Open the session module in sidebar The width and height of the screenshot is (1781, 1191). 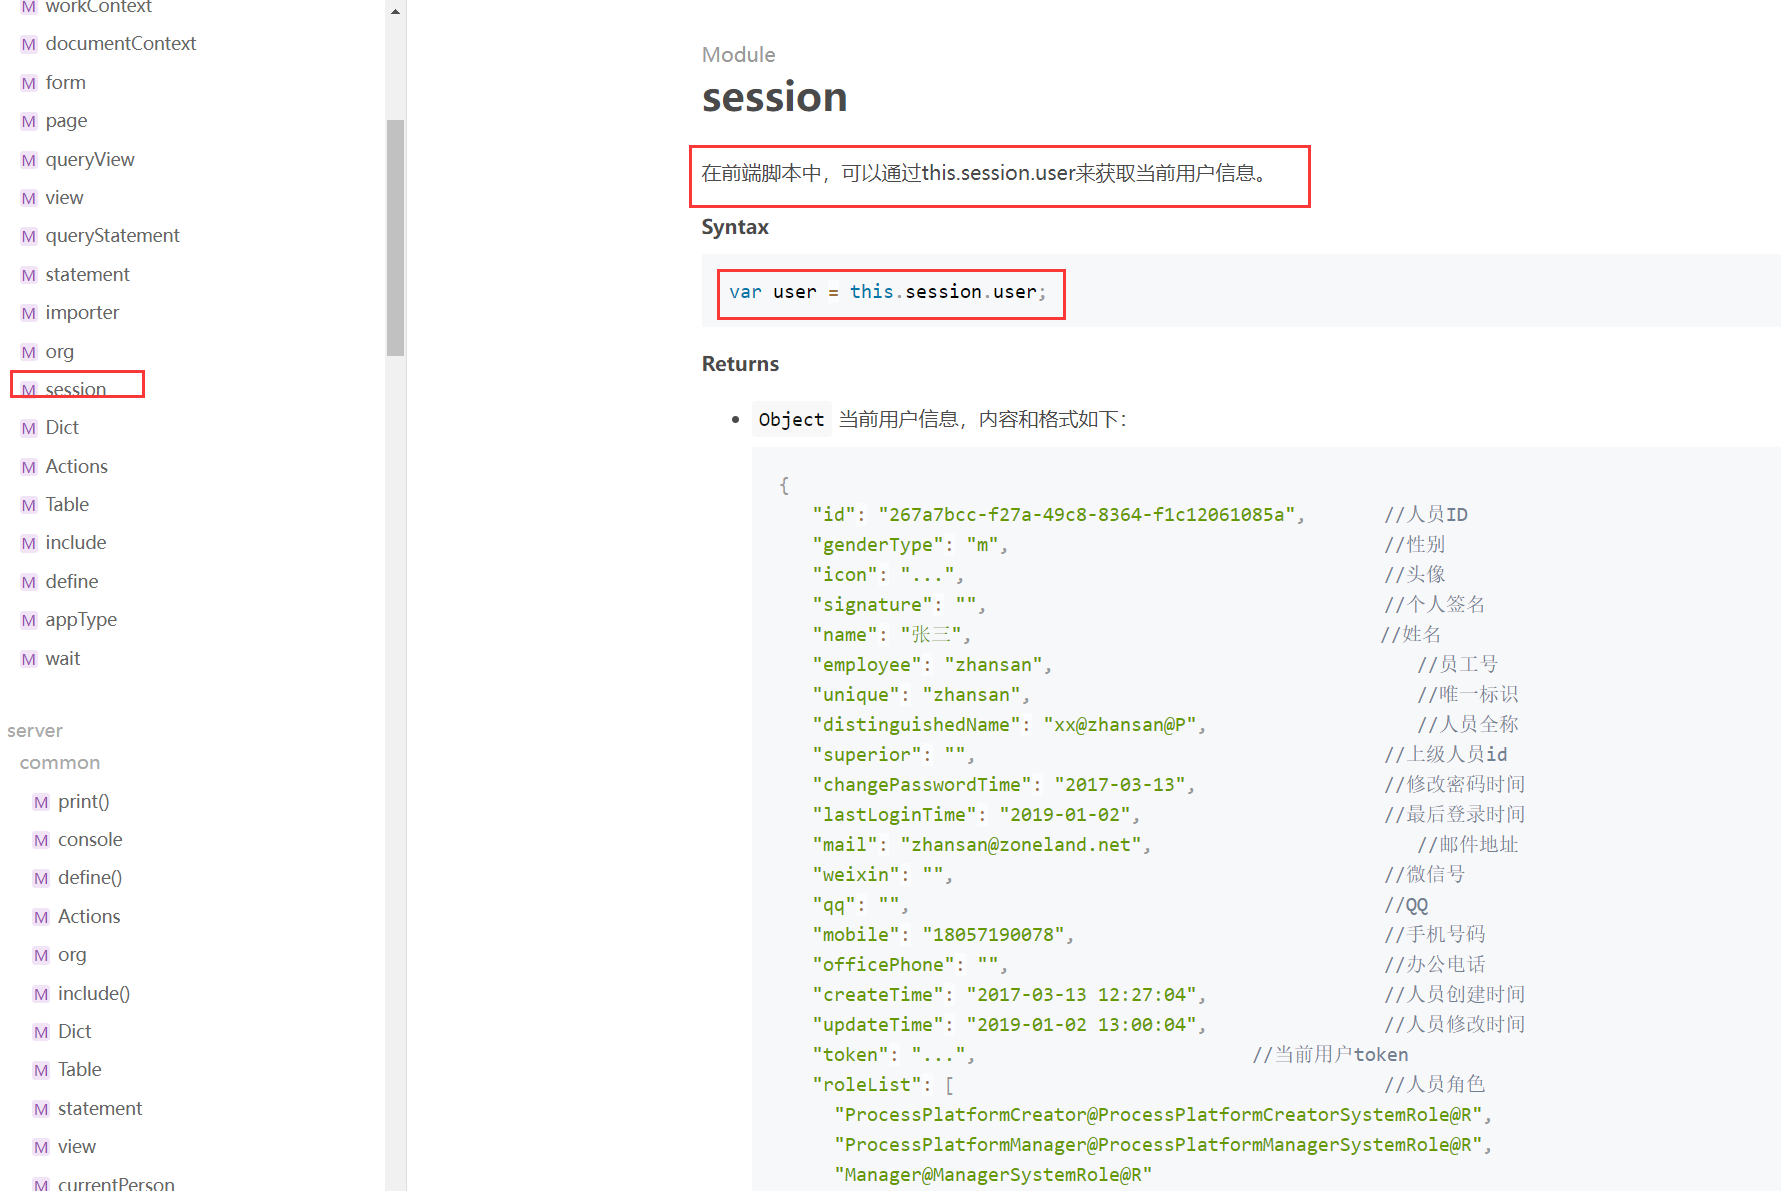pos(75,389)
